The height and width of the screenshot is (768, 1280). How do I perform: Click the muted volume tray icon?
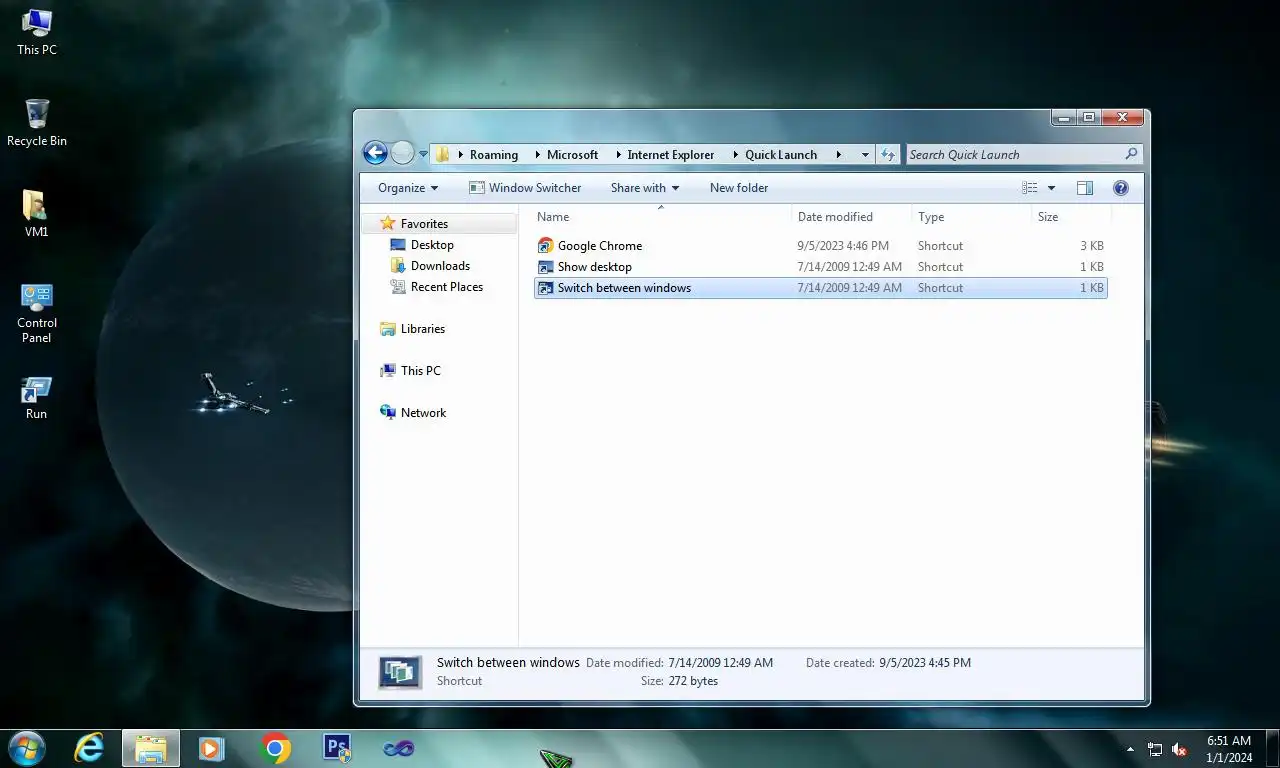(1179, 749)
